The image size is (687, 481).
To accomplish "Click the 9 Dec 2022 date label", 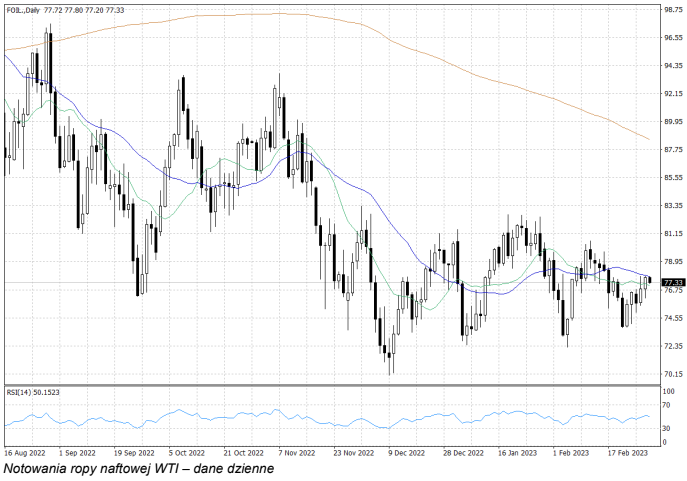I will click(x=405, y=451).
